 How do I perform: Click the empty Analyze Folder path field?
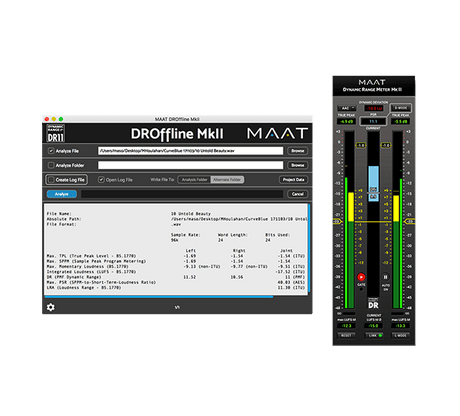(x=190, y=165)
